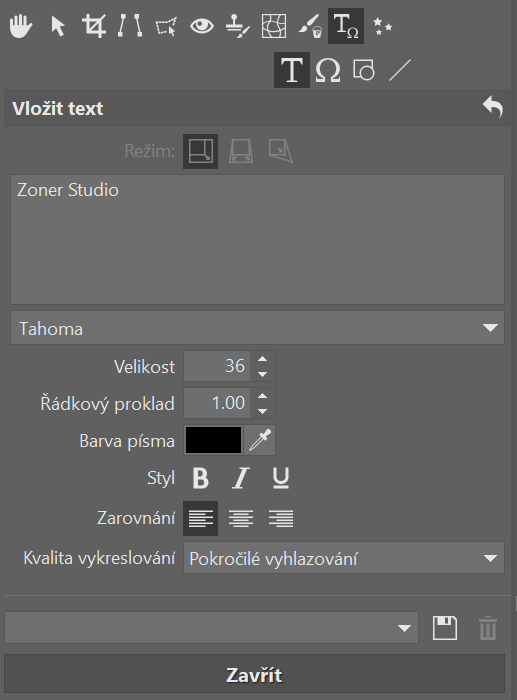The width and height of the screenshot is (517, 700).
Task: Select the Insert shape tool
Action: (x=363, y=70)
